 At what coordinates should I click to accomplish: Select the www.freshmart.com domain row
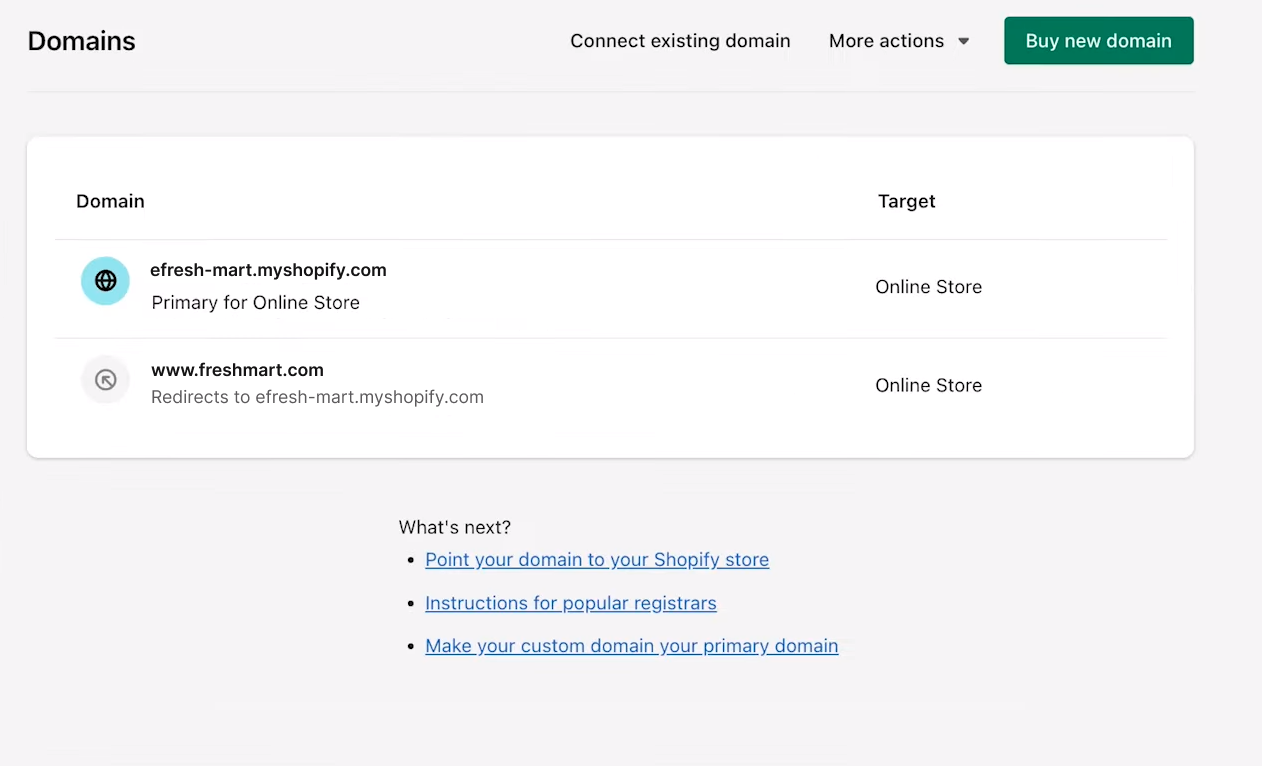[237, 370]
